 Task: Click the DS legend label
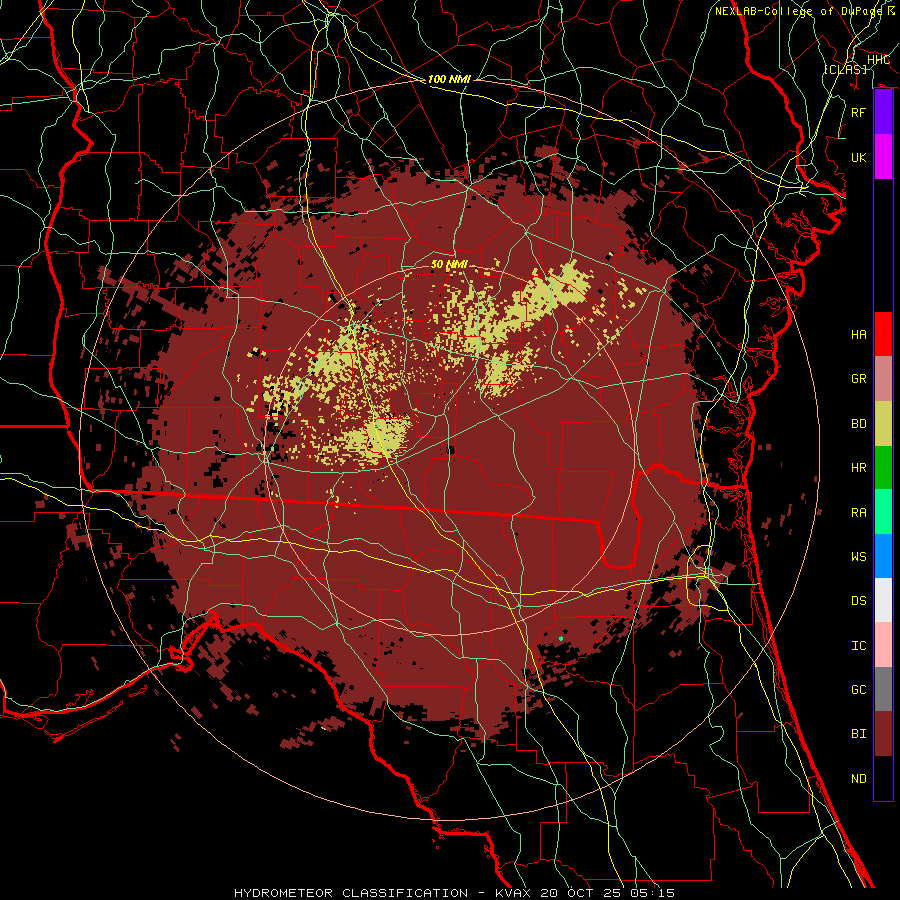click(x=859, y=601)
